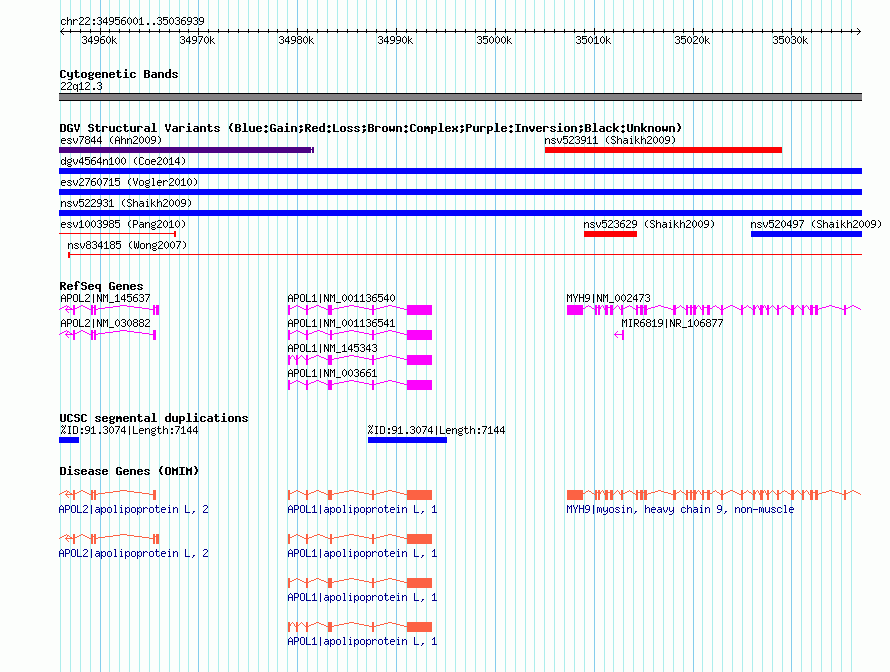Click the MYH9|NM_002473 gene model

(714, 310)
